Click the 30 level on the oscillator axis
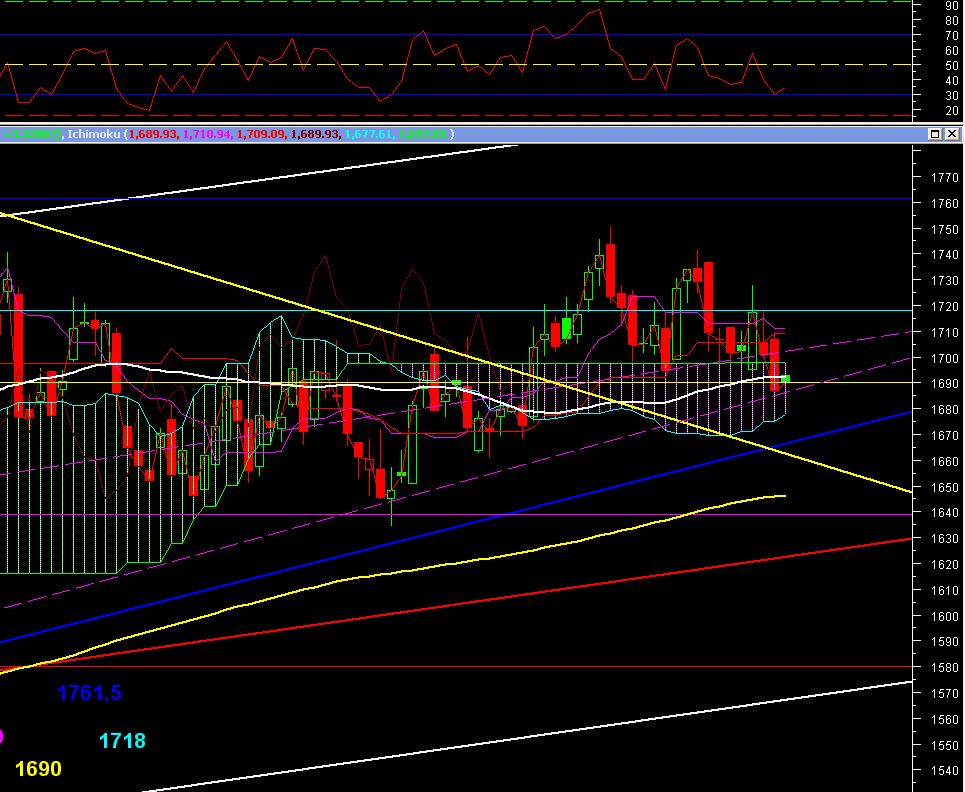 pyautogui.click(x=951, y=96)
